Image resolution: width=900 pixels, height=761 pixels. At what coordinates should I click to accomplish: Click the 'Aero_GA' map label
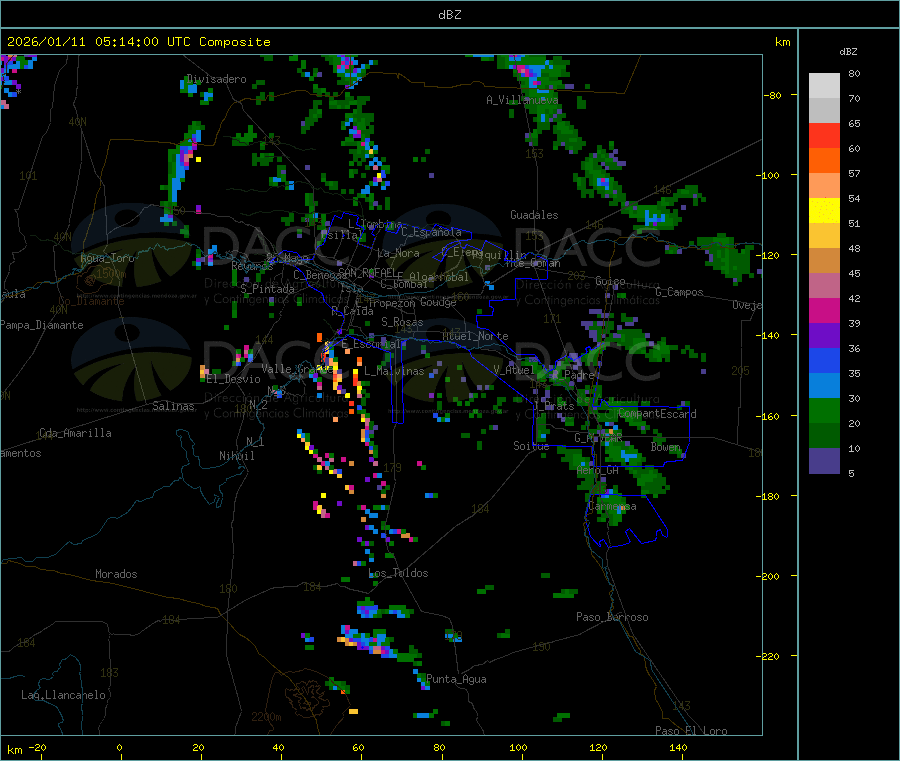coord(598,471)
